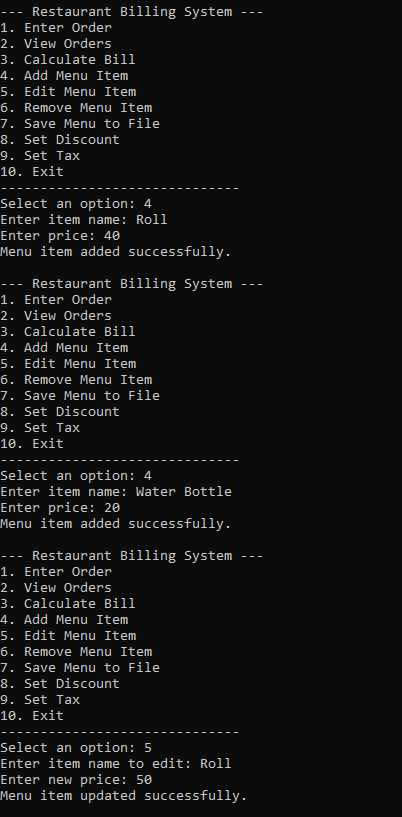Click 'Enter Order' in the topmost menu listing
The image size is (402, 817).
tap(68, 28)
